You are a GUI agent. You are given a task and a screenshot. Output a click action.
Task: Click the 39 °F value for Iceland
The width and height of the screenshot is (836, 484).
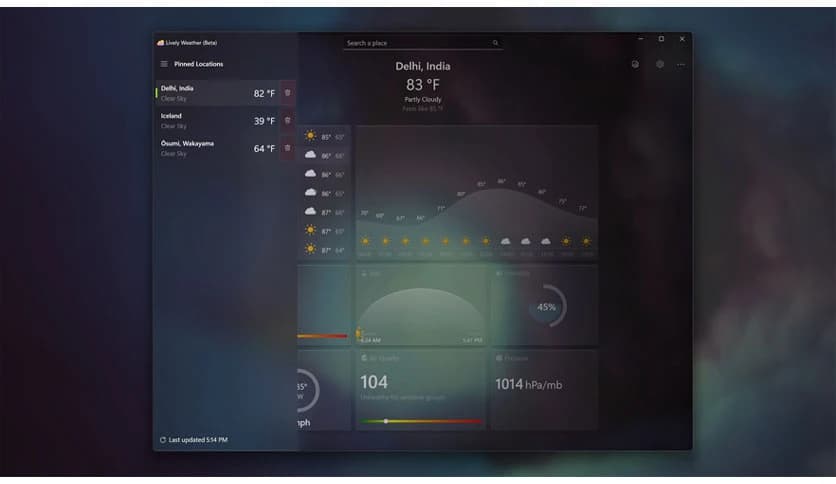pos(264,121)
